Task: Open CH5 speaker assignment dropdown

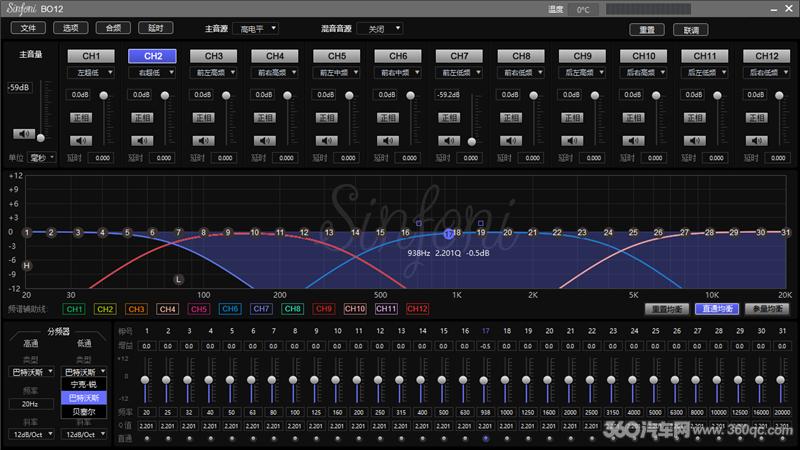Action: [336, 73]
